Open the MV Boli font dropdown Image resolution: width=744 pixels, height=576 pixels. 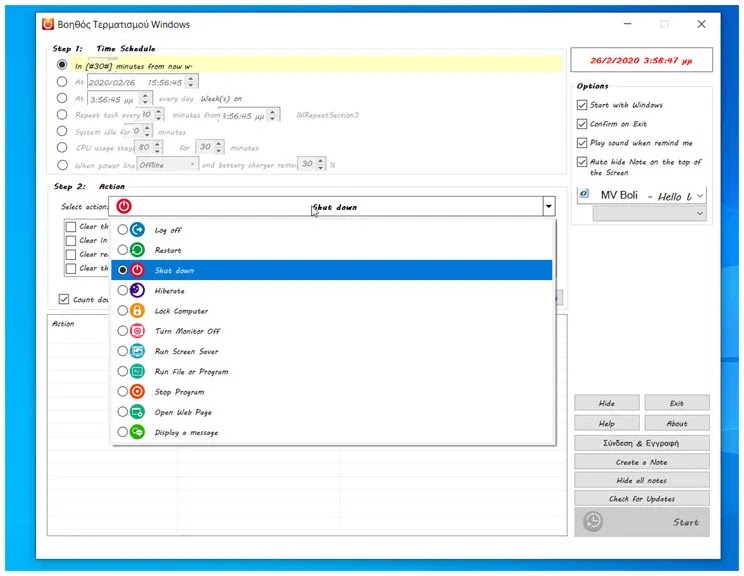[700, 195]
